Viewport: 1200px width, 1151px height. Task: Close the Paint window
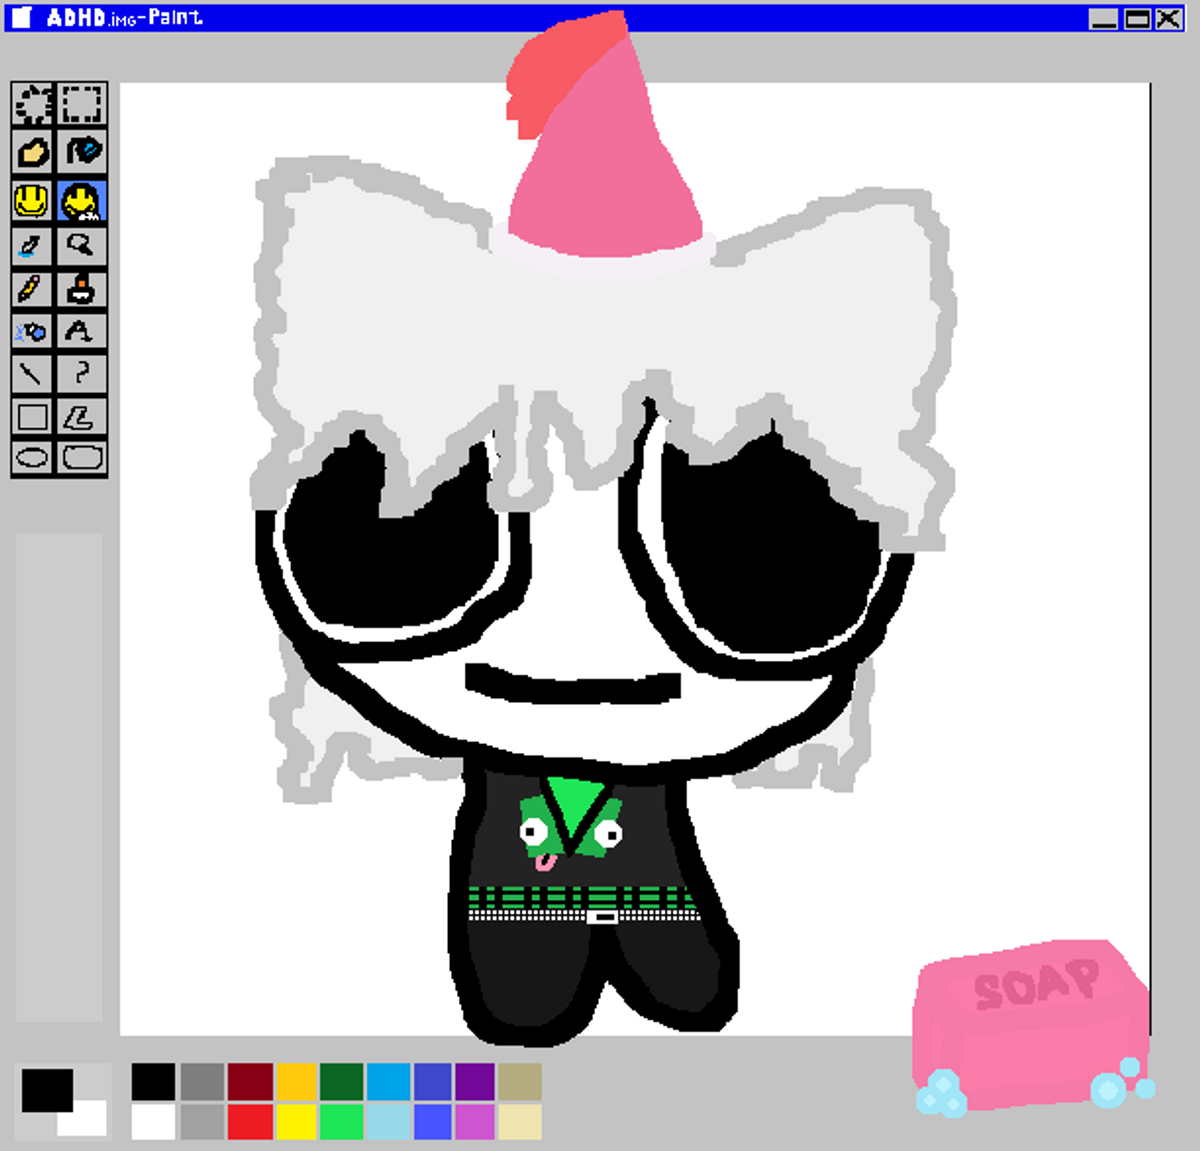1168,18
